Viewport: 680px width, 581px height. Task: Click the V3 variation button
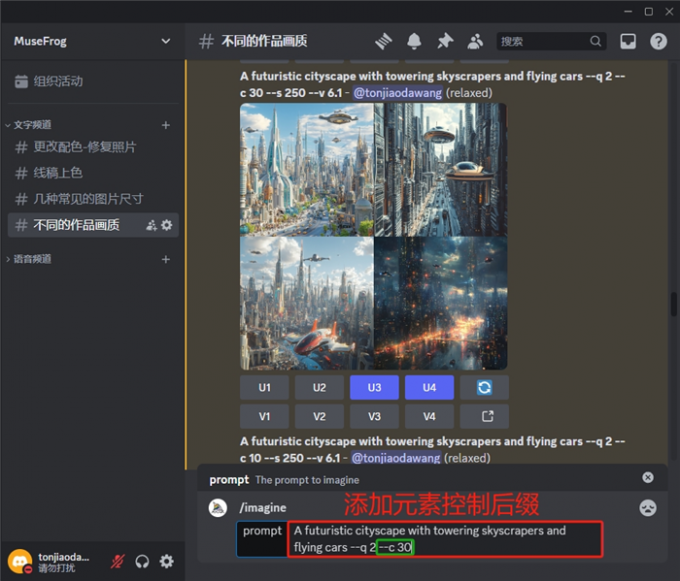[374, 416]
